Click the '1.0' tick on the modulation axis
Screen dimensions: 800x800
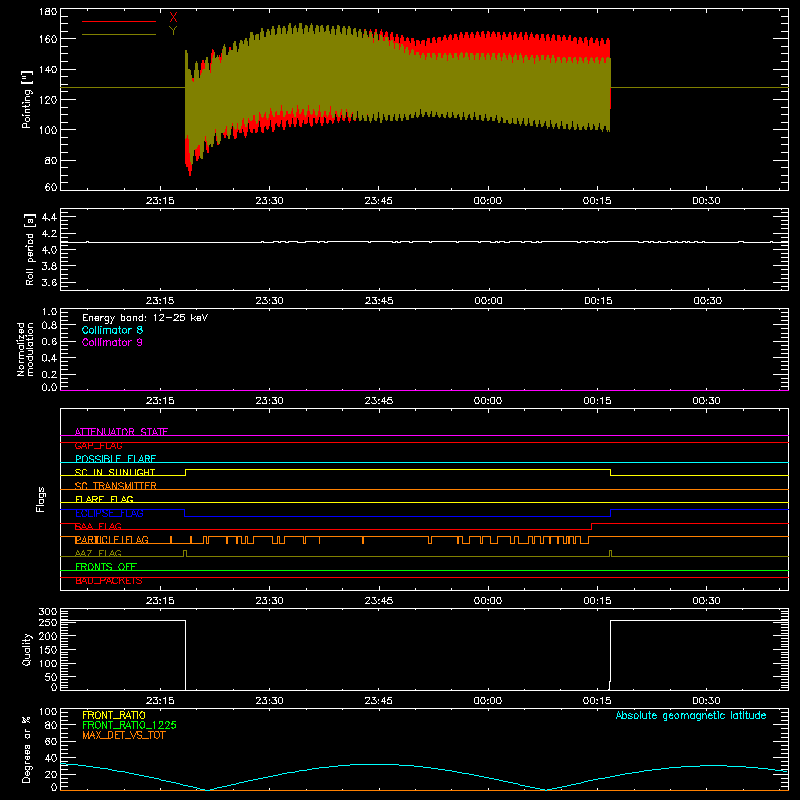[x=49, y=312]
